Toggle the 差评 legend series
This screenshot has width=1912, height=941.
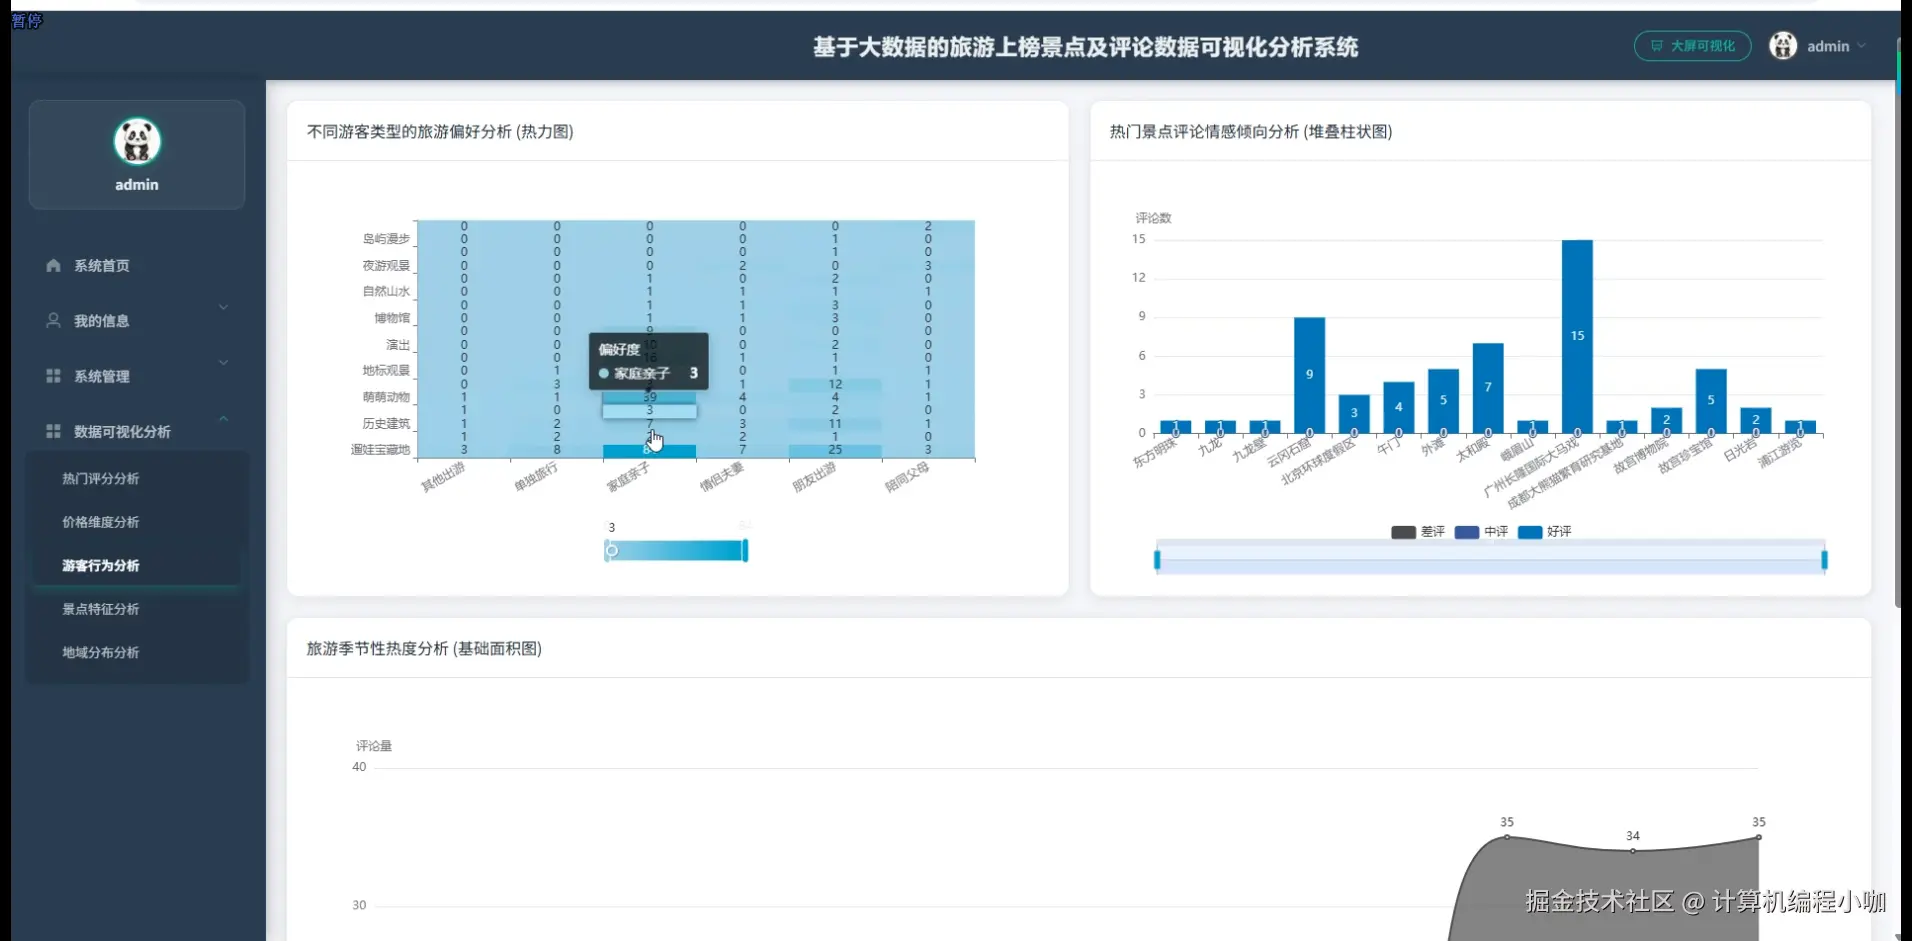(x=1418, y=532)
